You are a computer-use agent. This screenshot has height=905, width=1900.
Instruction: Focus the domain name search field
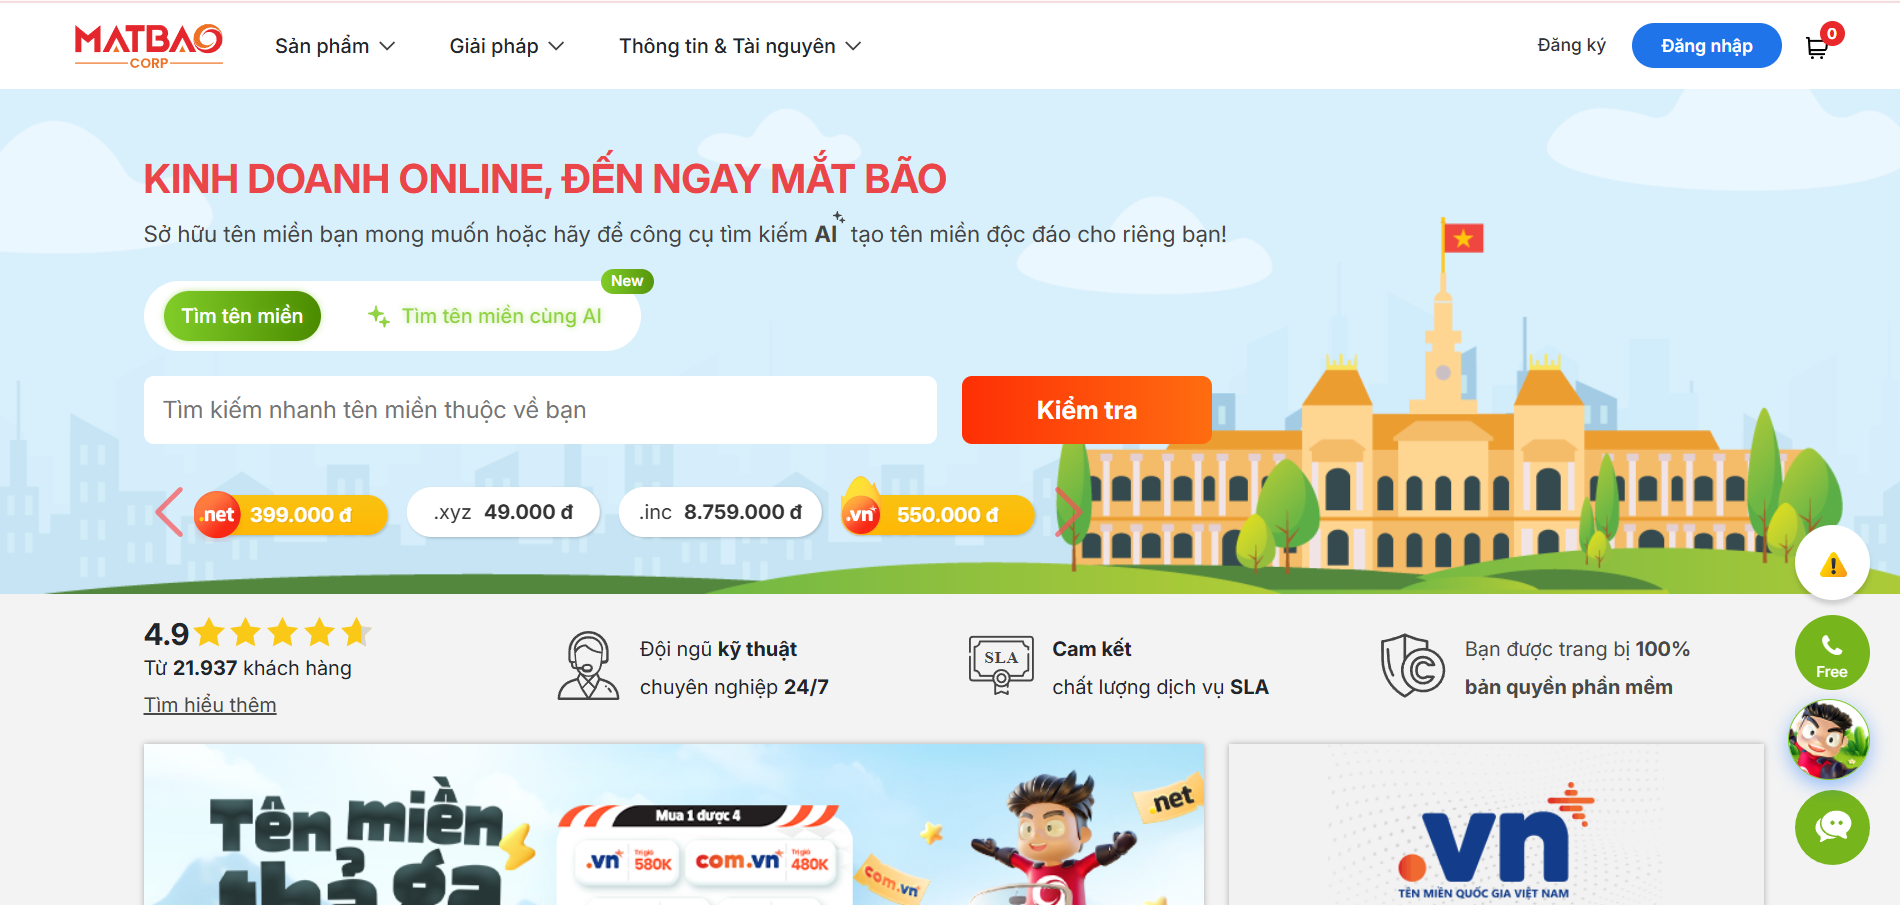[x=540, y=410]
